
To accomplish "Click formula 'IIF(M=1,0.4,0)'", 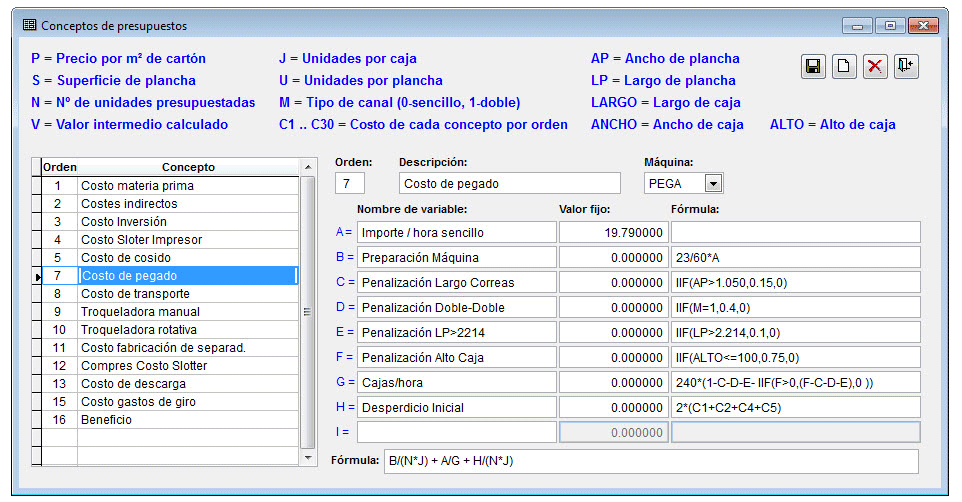I will 796,307.
